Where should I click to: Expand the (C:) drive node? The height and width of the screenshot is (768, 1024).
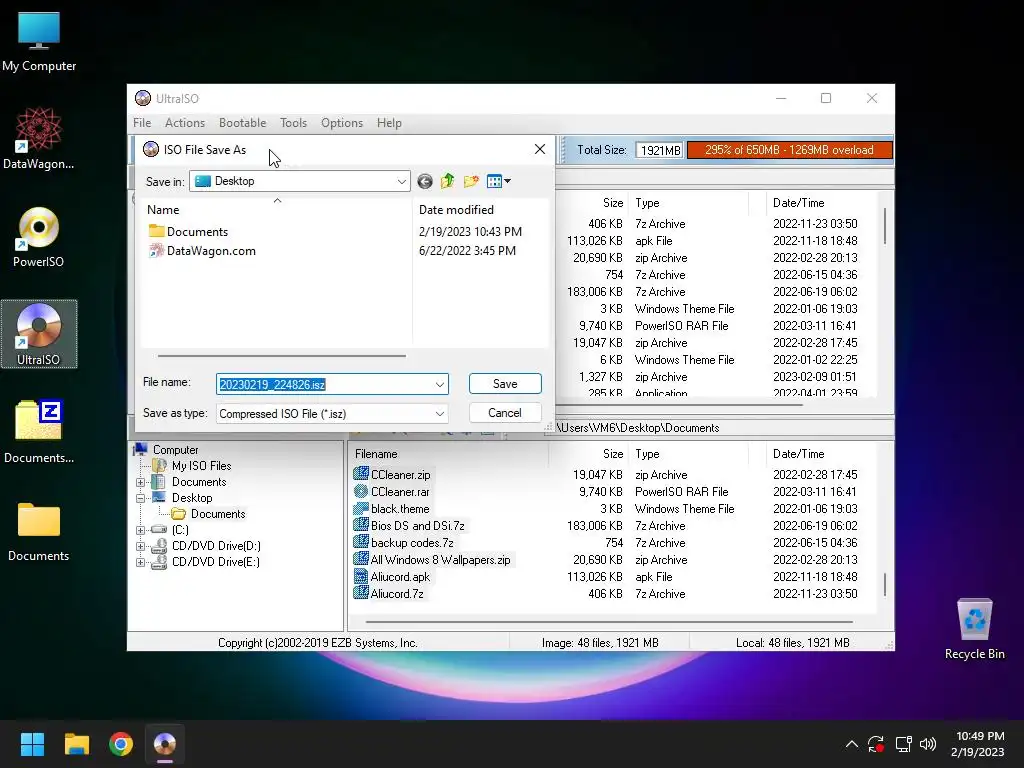tap(140, 530)
